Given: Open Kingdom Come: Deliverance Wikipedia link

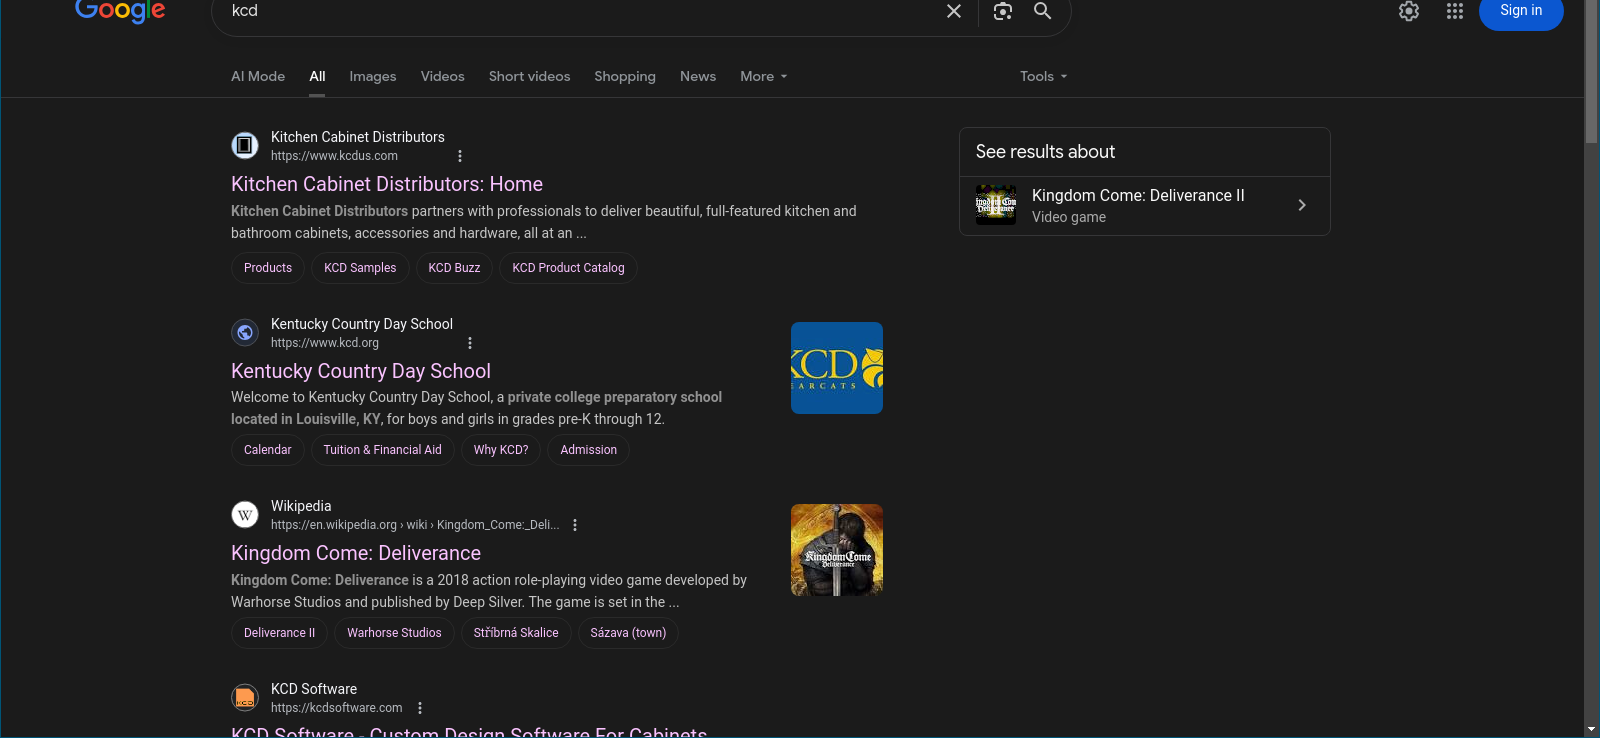Looking at the screenshot, I should click(356, 553).
